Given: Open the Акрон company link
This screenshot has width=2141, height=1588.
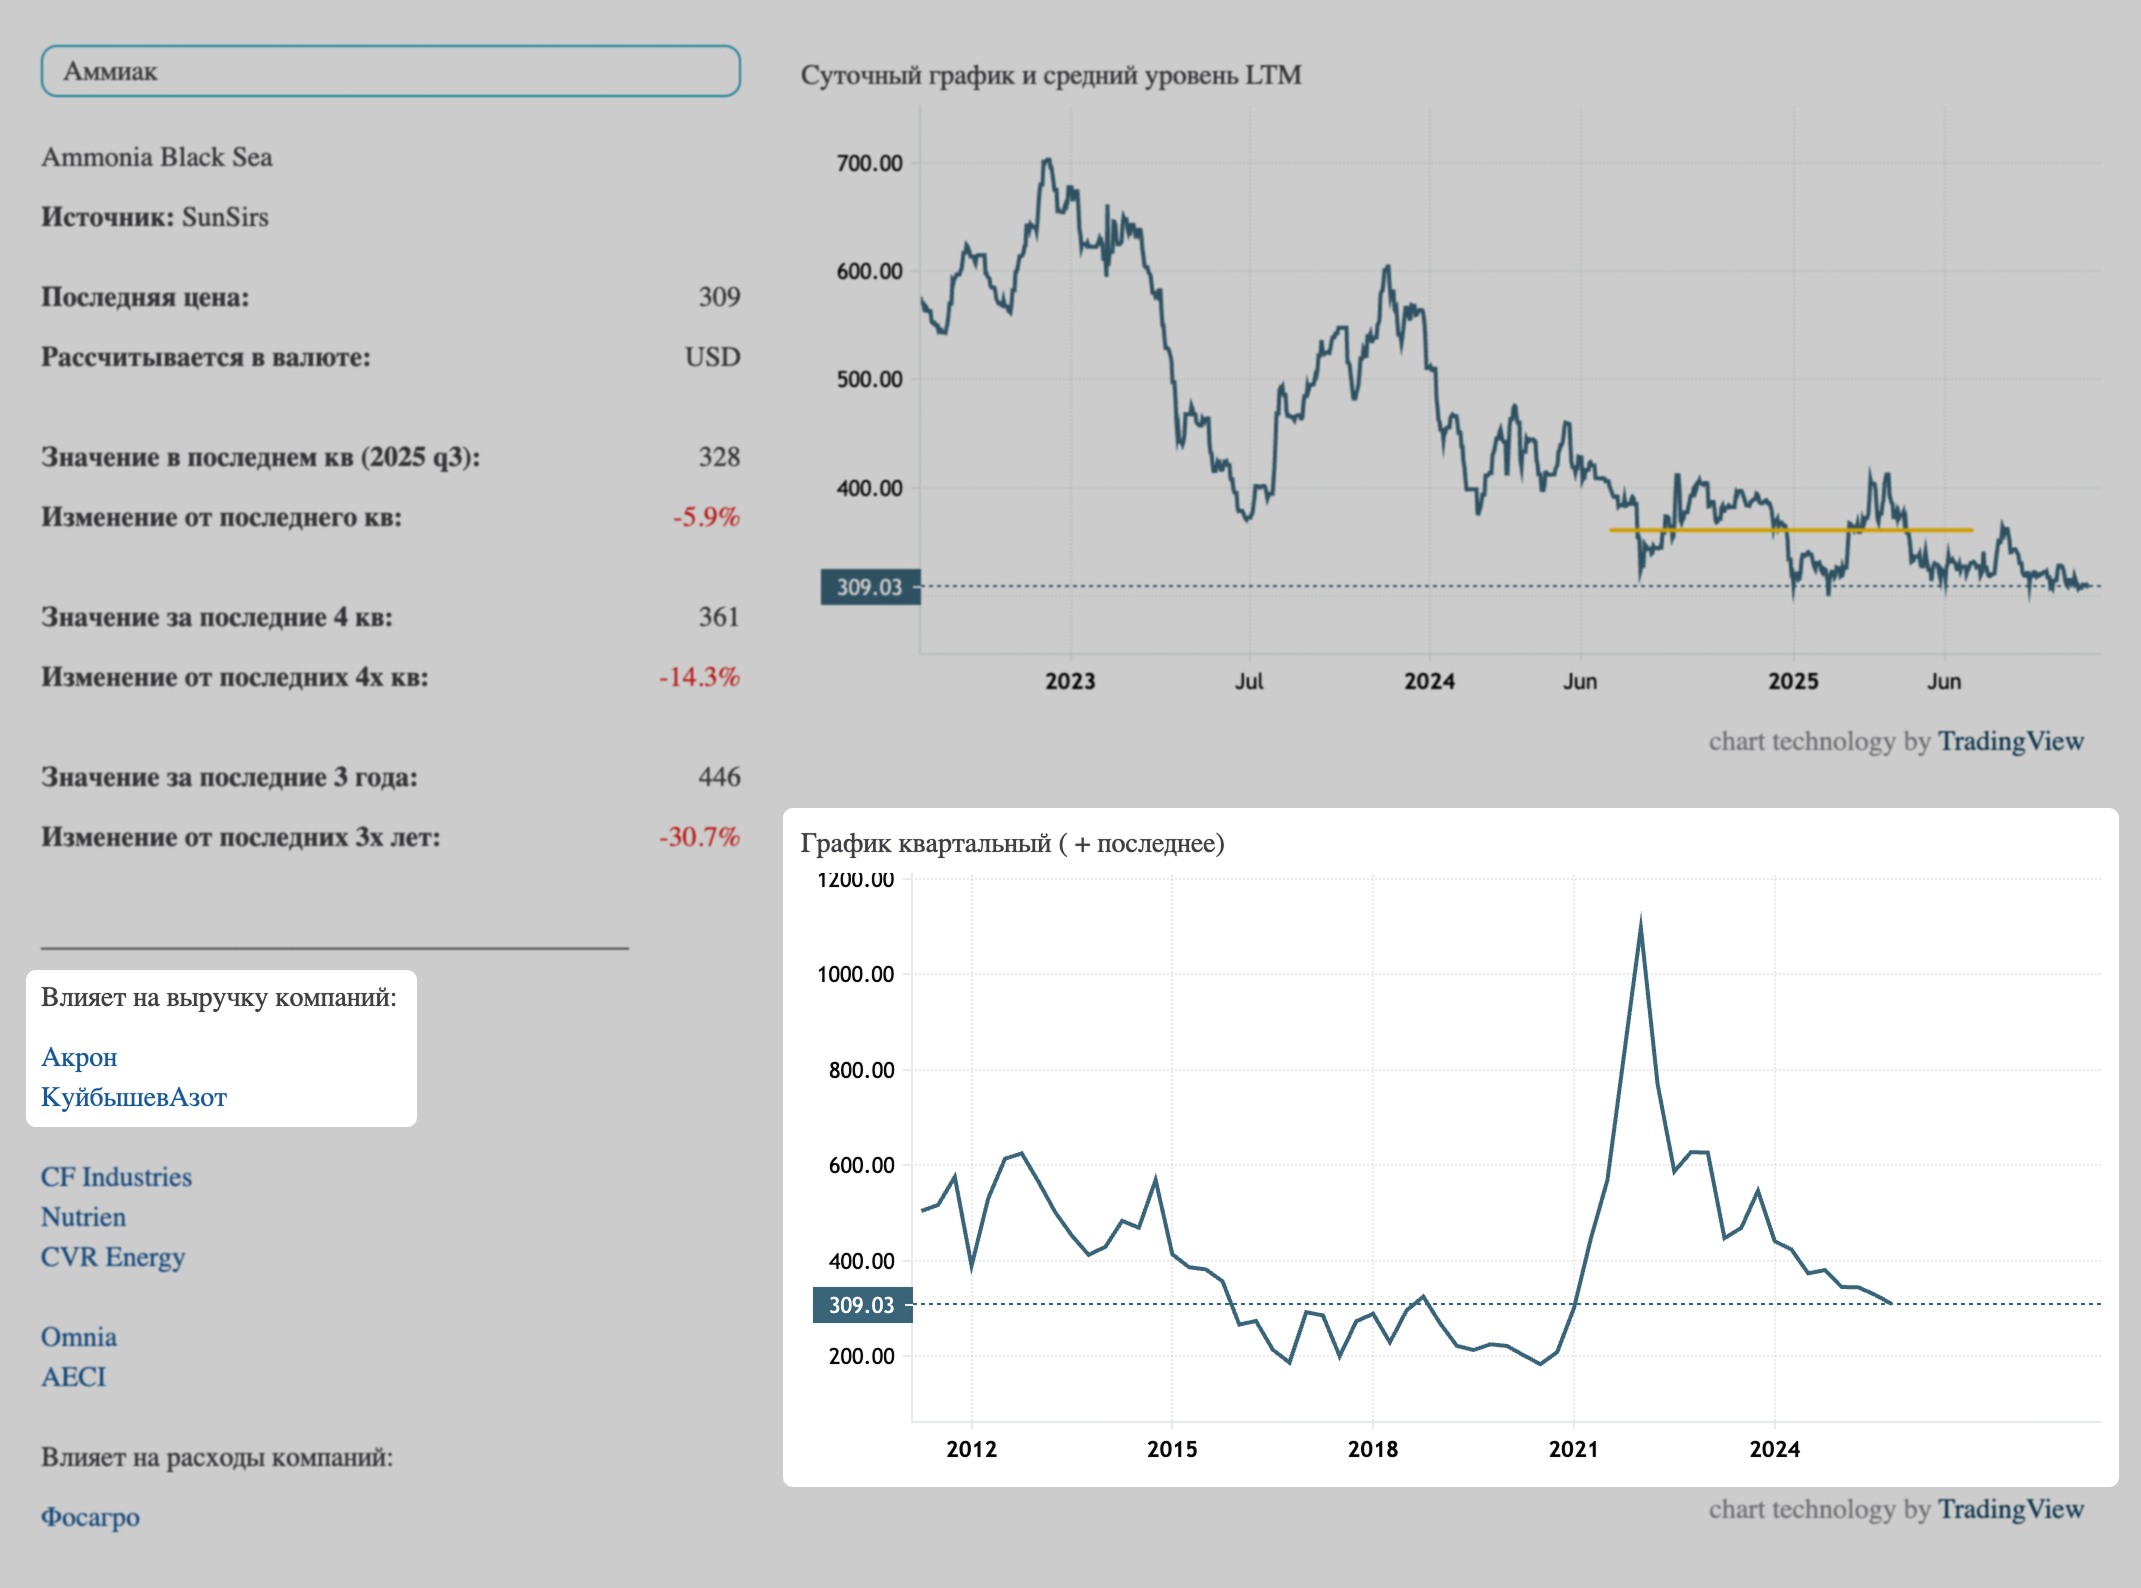Looking at the screenshot, I should click(79, 1057).
